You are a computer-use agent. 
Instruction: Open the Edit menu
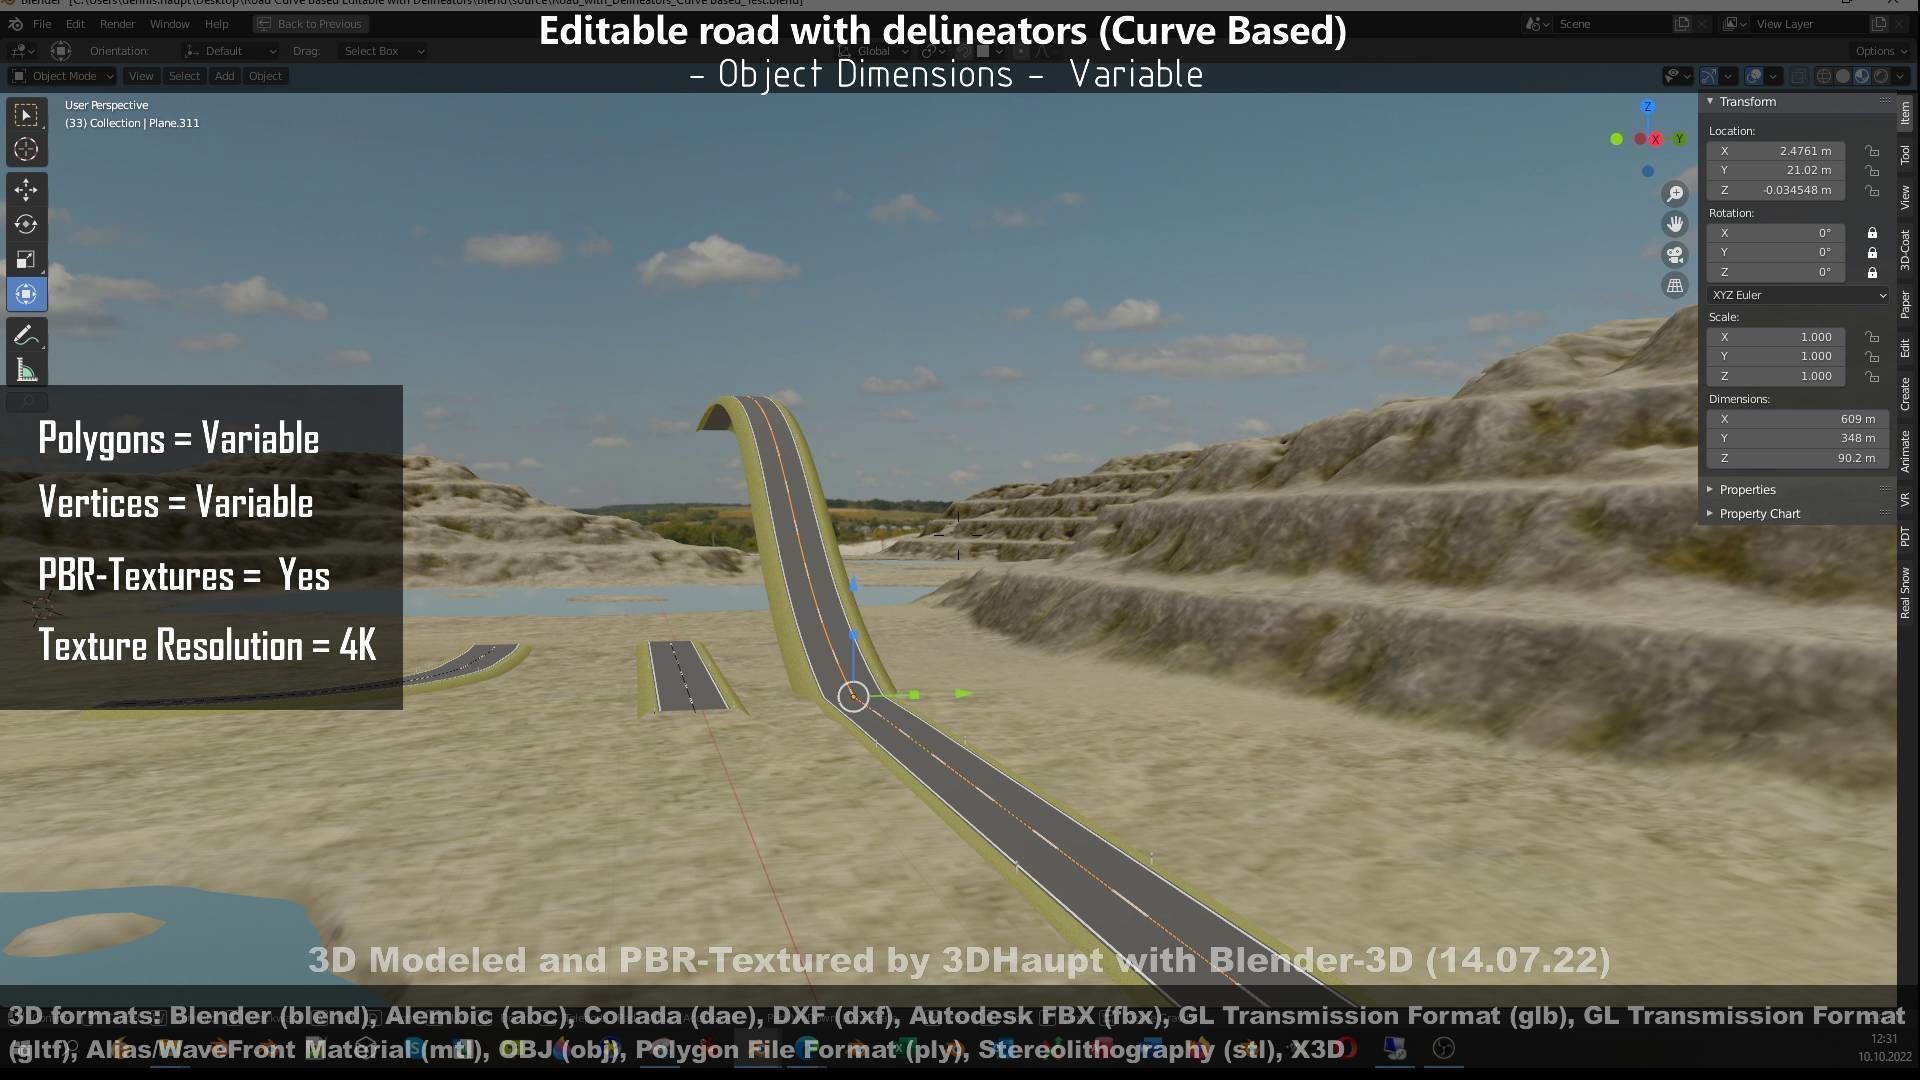[75, 24]
